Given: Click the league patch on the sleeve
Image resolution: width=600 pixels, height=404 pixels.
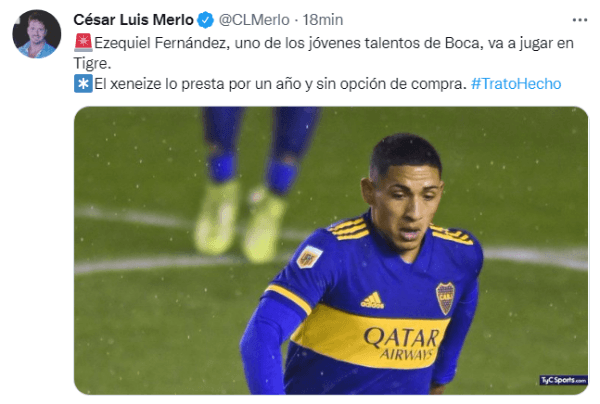Looking at the screenshot, I should pos(310,257).
